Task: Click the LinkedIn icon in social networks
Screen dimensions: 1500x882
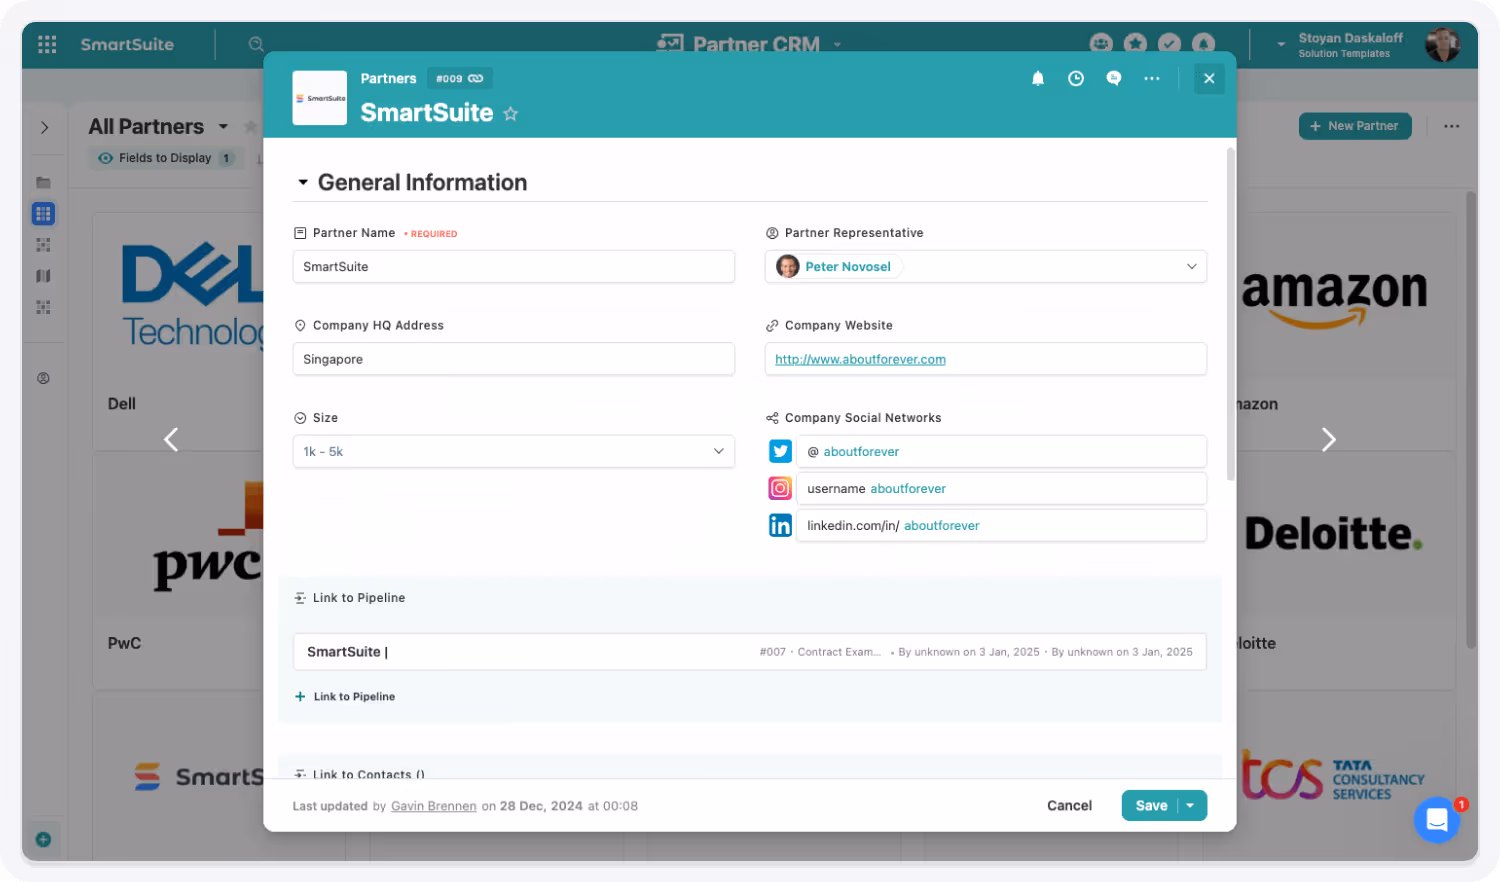Action: (780, 525)
